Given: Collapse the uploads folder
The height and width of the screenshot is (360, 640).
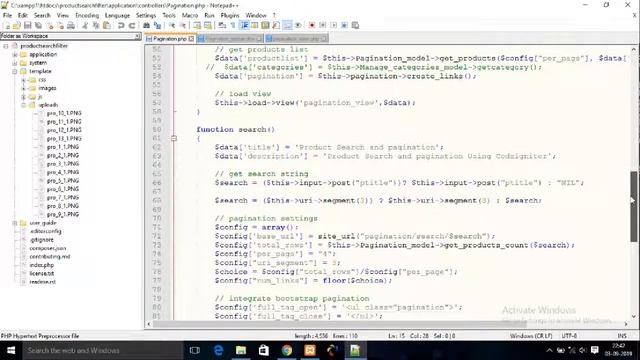Looking at the screenshot, I should pyautogui.click(x=23, y=105).
